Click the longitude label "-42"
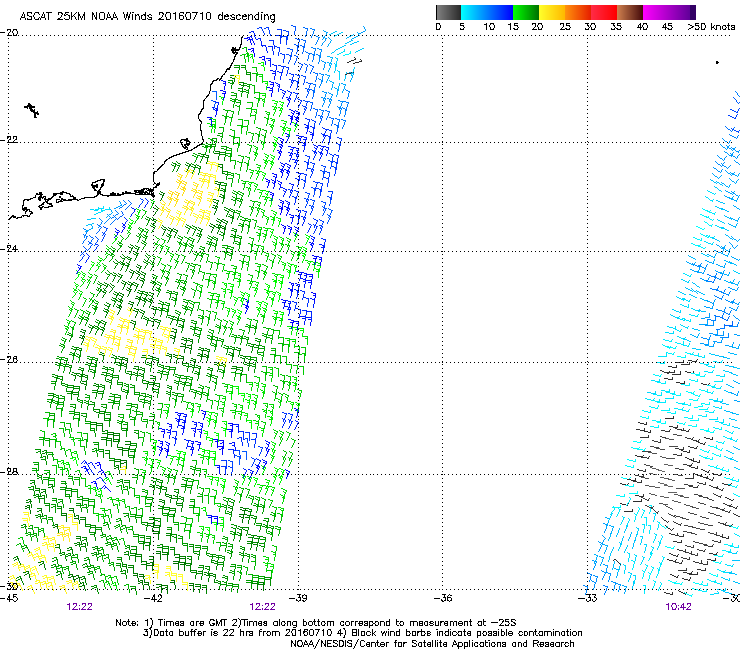The image size is (740, 650). [x=153, y=598]
